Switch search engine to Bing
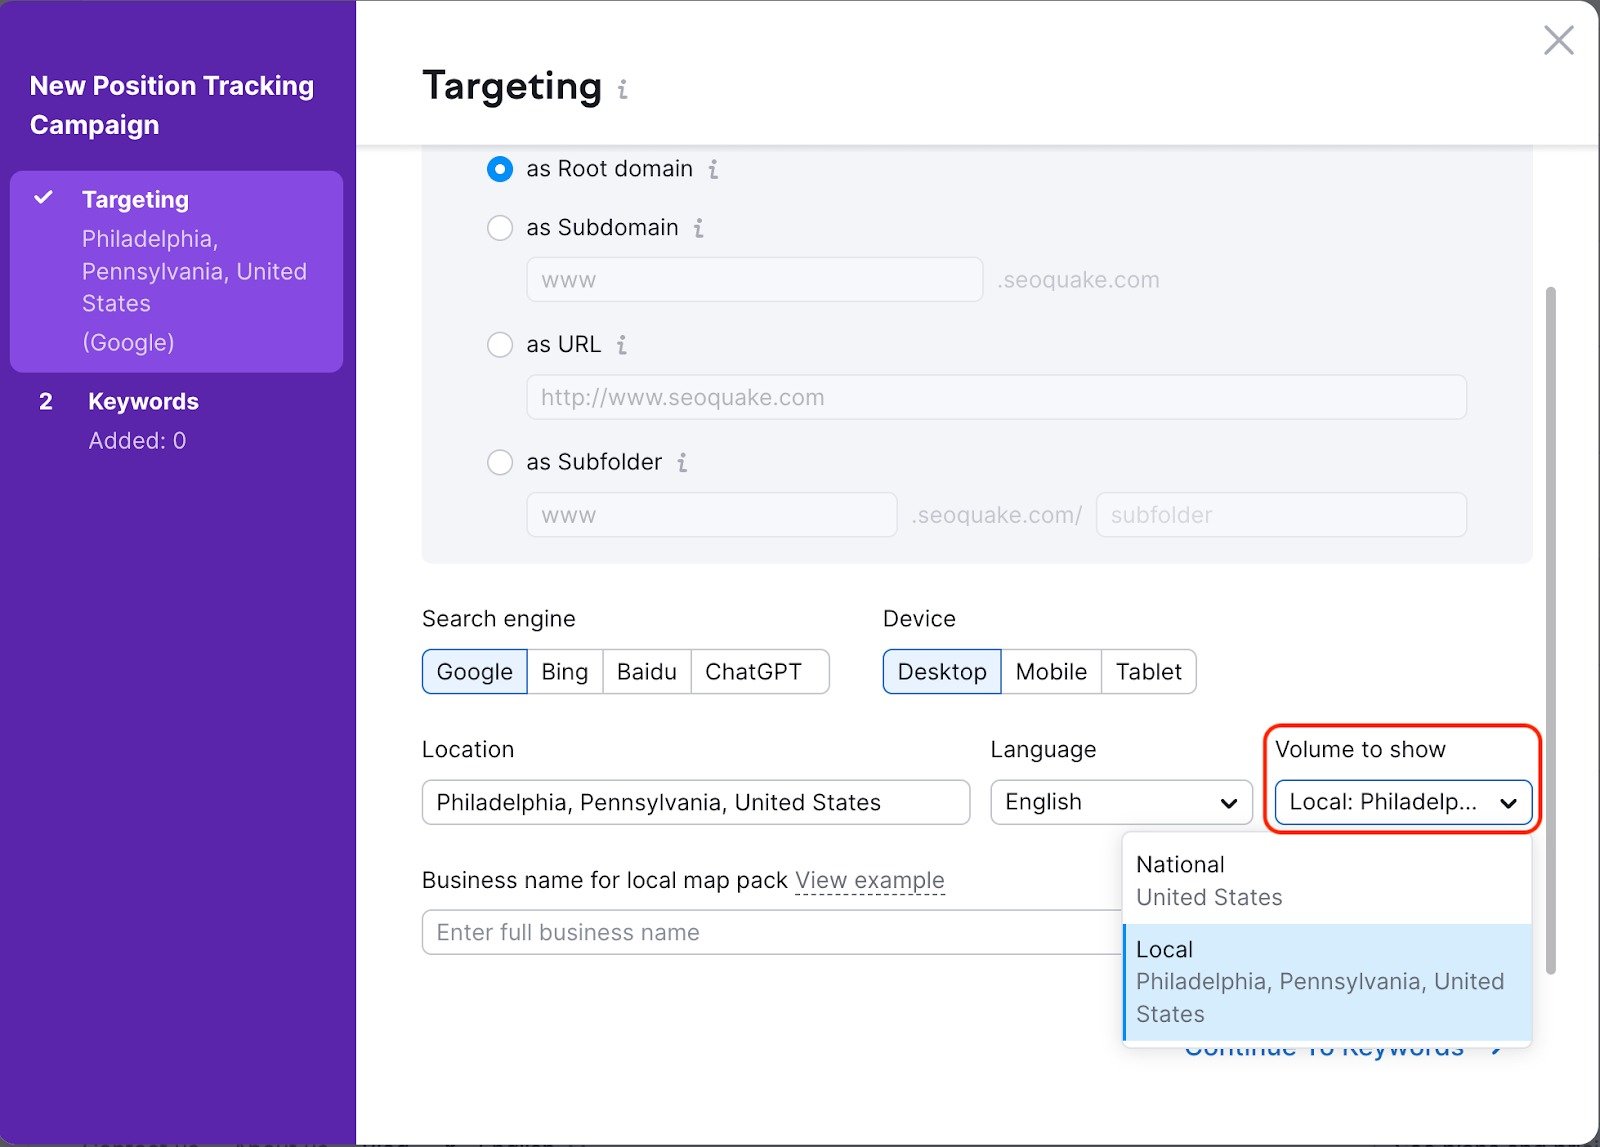Viewport: 1600px width, 1147px height. coord(564,672)
